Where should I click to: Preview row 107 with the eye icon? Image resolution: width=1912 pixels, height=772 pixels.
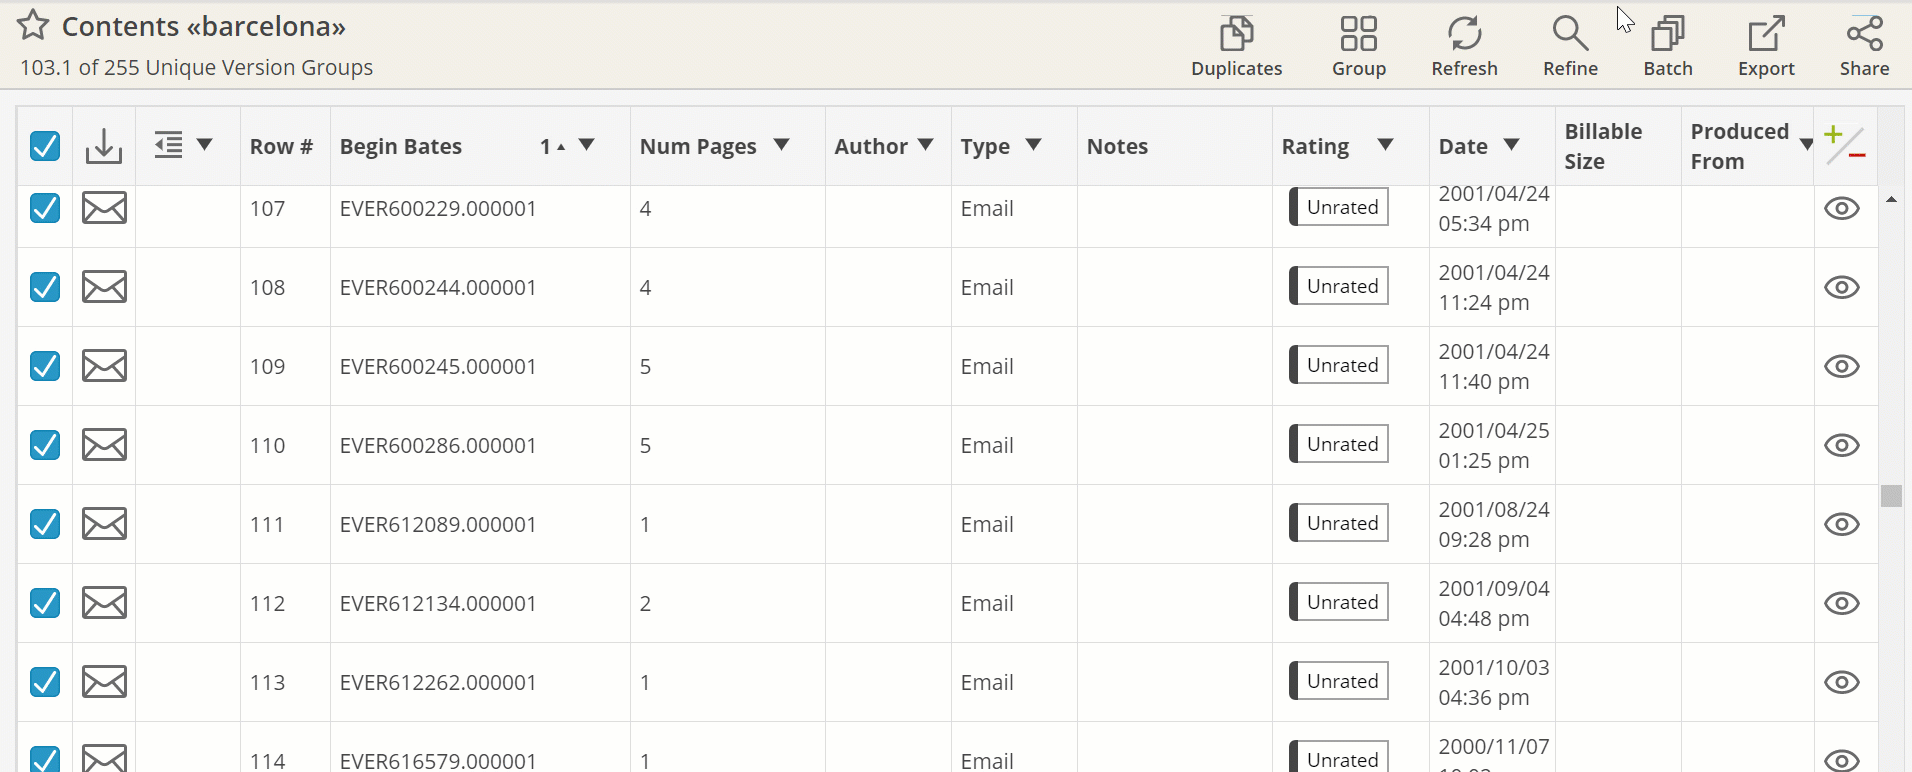pyautogui.click(x=1841, y=208)
